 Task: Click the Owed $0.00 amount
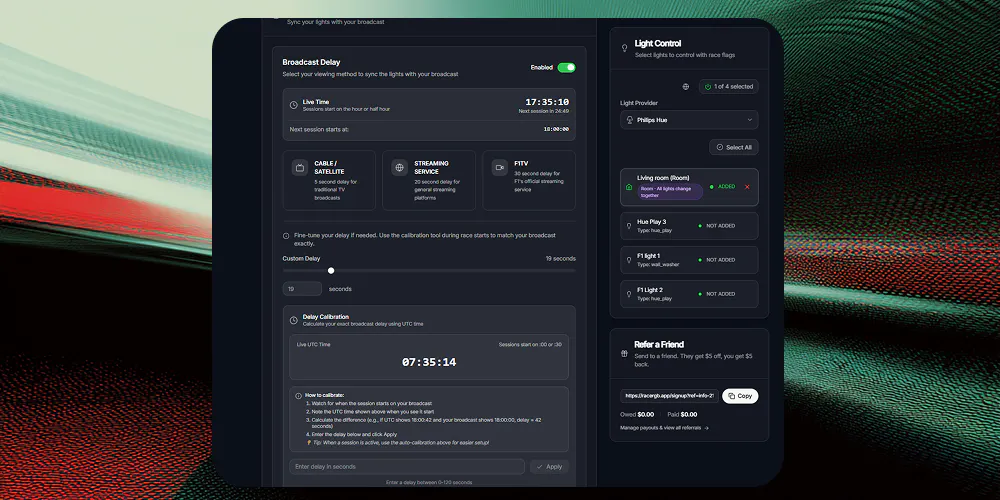point(645,415)
